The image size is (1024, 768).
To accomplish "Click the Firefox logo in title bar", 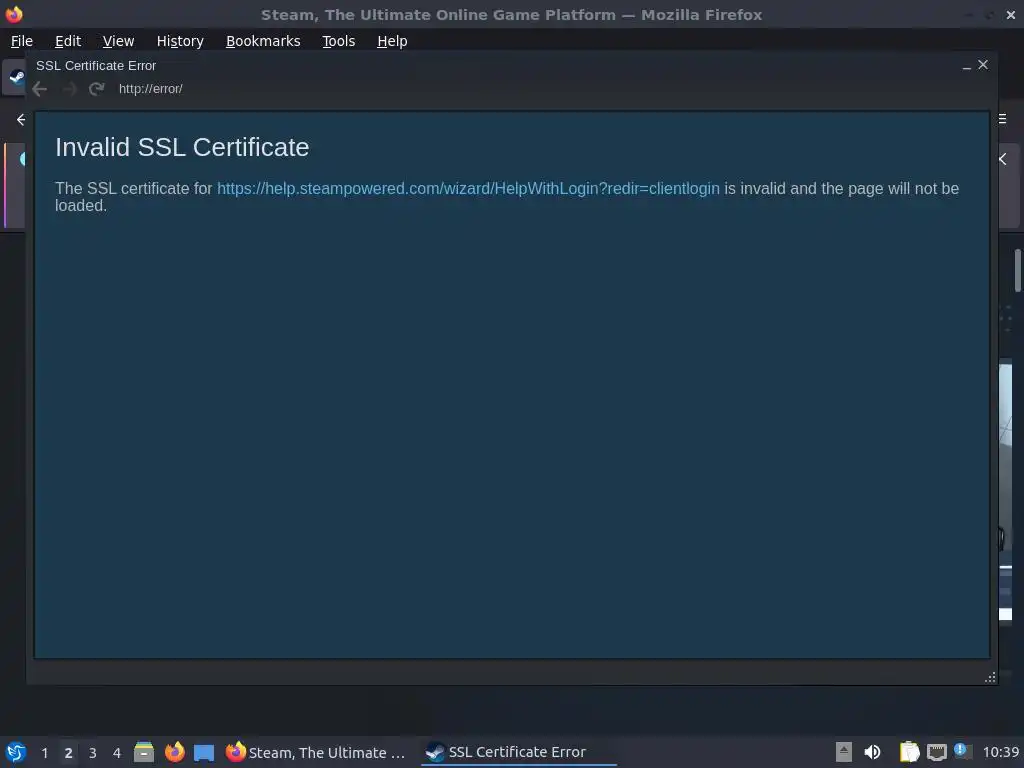I will [14, 14].
